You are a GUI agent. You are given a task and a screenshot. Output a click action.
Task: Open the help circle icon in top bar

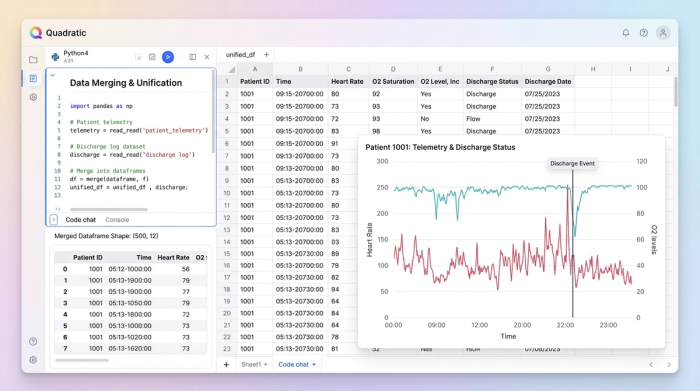(643, 33)
